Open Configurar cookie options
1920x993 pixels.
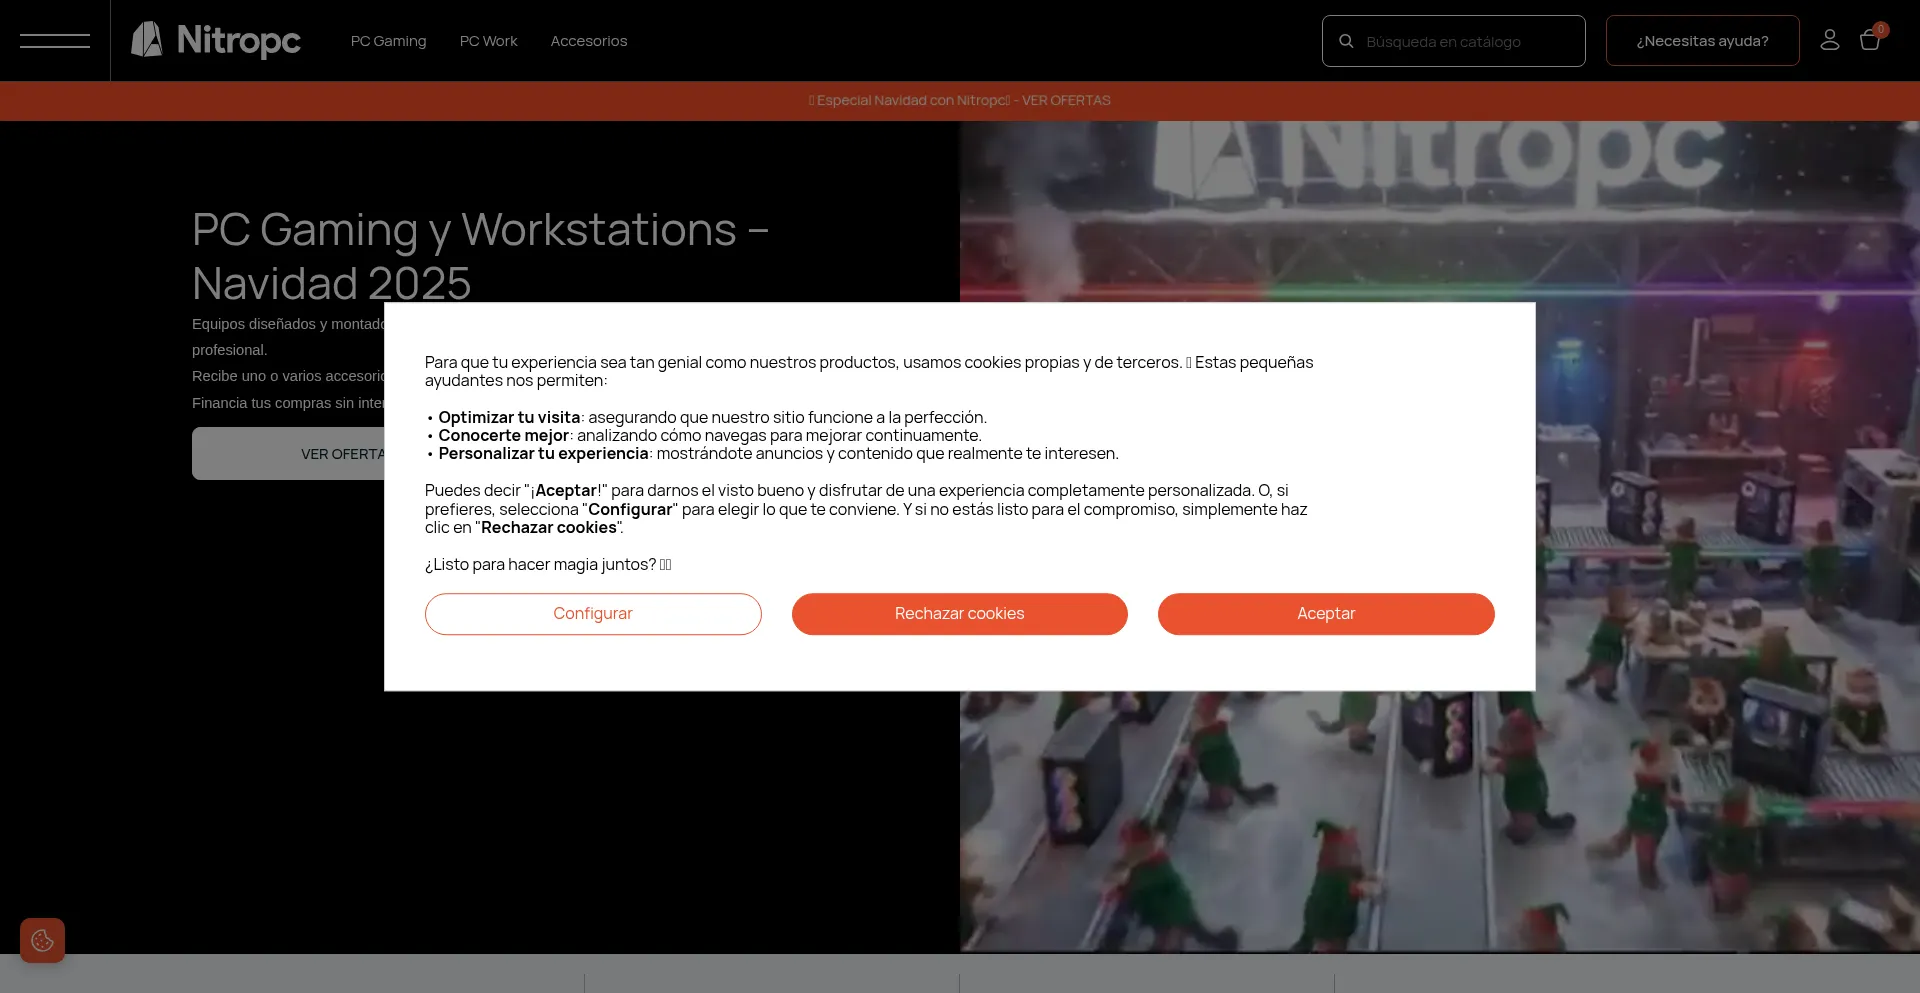[592, 613]
